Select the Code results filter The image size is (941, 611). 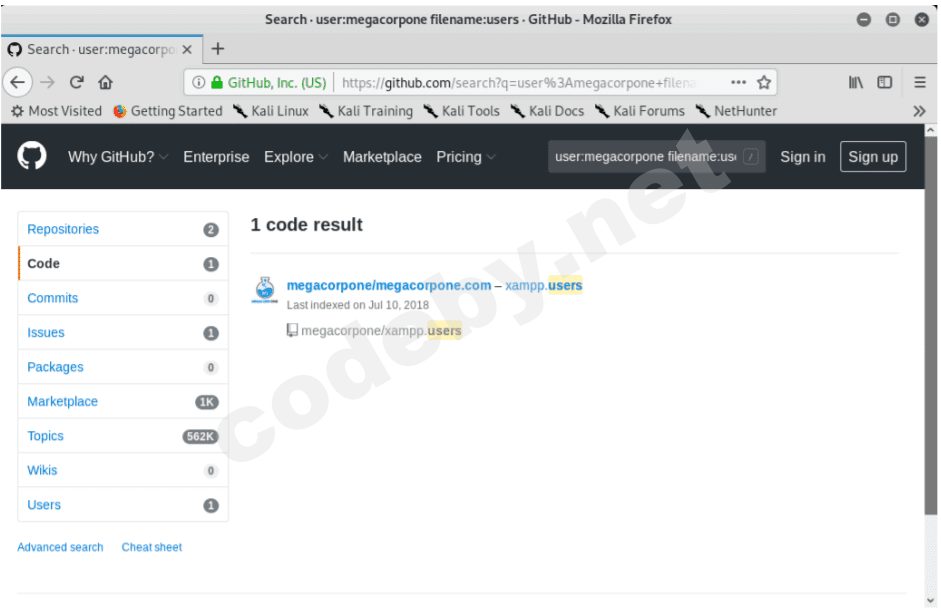pos(123,263)
